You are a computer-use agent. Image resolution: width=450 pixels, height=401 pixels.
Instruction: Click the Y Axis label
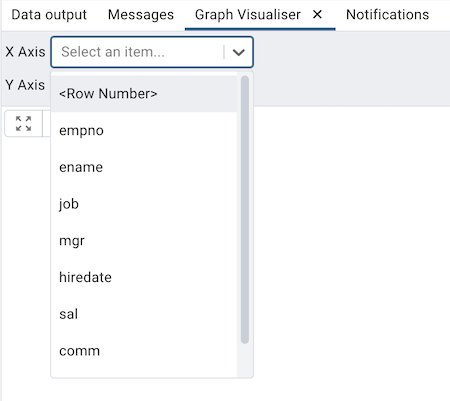click(x=25, y=85)
